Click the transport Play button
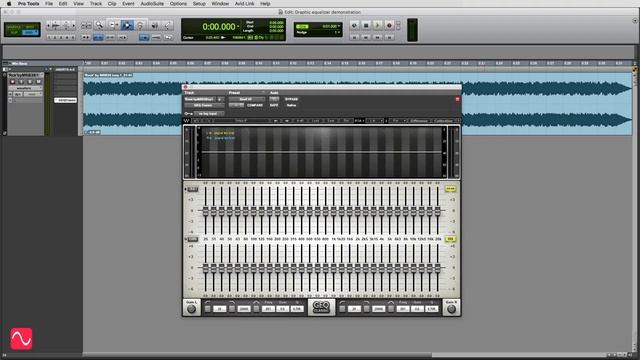 click(378, 25)
